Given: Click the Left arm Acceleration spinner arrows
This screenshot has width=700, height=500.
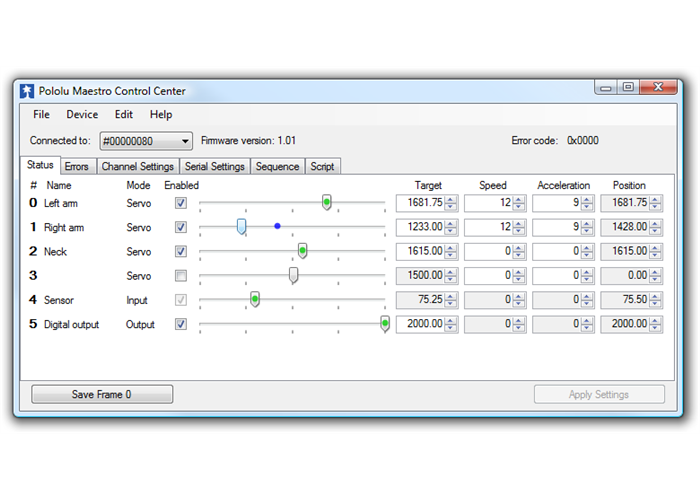Looking at the screenshot, I should click(x=588, y=203).
